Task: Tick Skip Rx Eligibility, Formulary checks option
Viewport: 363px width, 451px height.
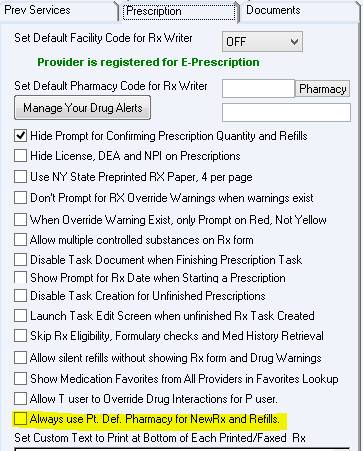Action: [x=20, y=336]
